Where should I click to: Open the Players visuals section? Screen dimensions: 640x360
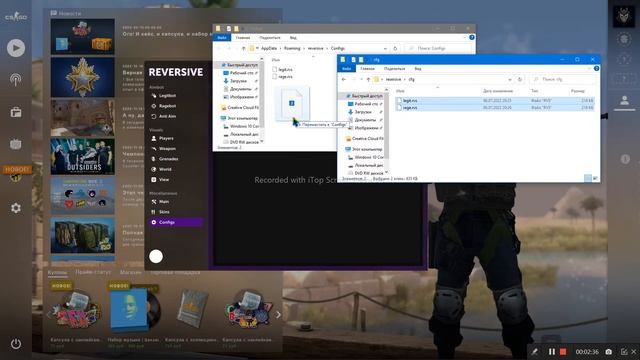coord(162,138)
